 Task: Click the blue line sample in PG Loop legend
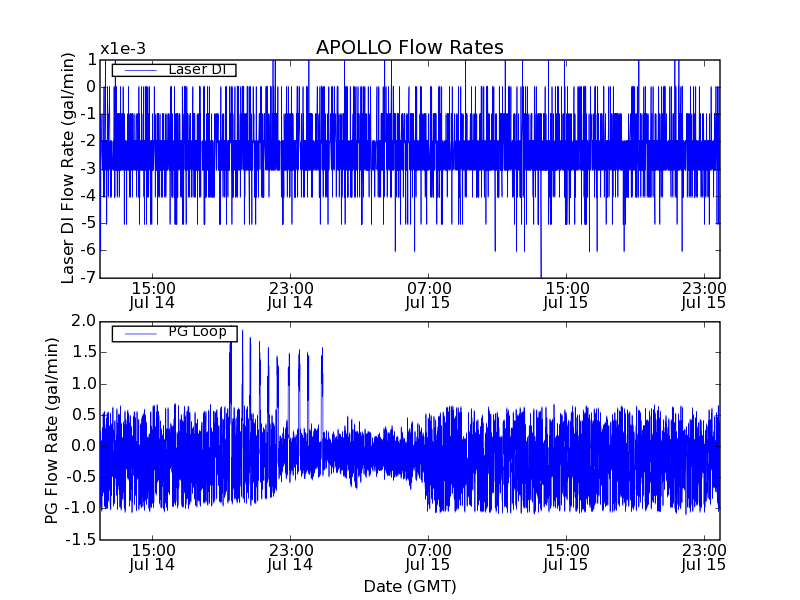pyautogui.click(x=140, y=334)
